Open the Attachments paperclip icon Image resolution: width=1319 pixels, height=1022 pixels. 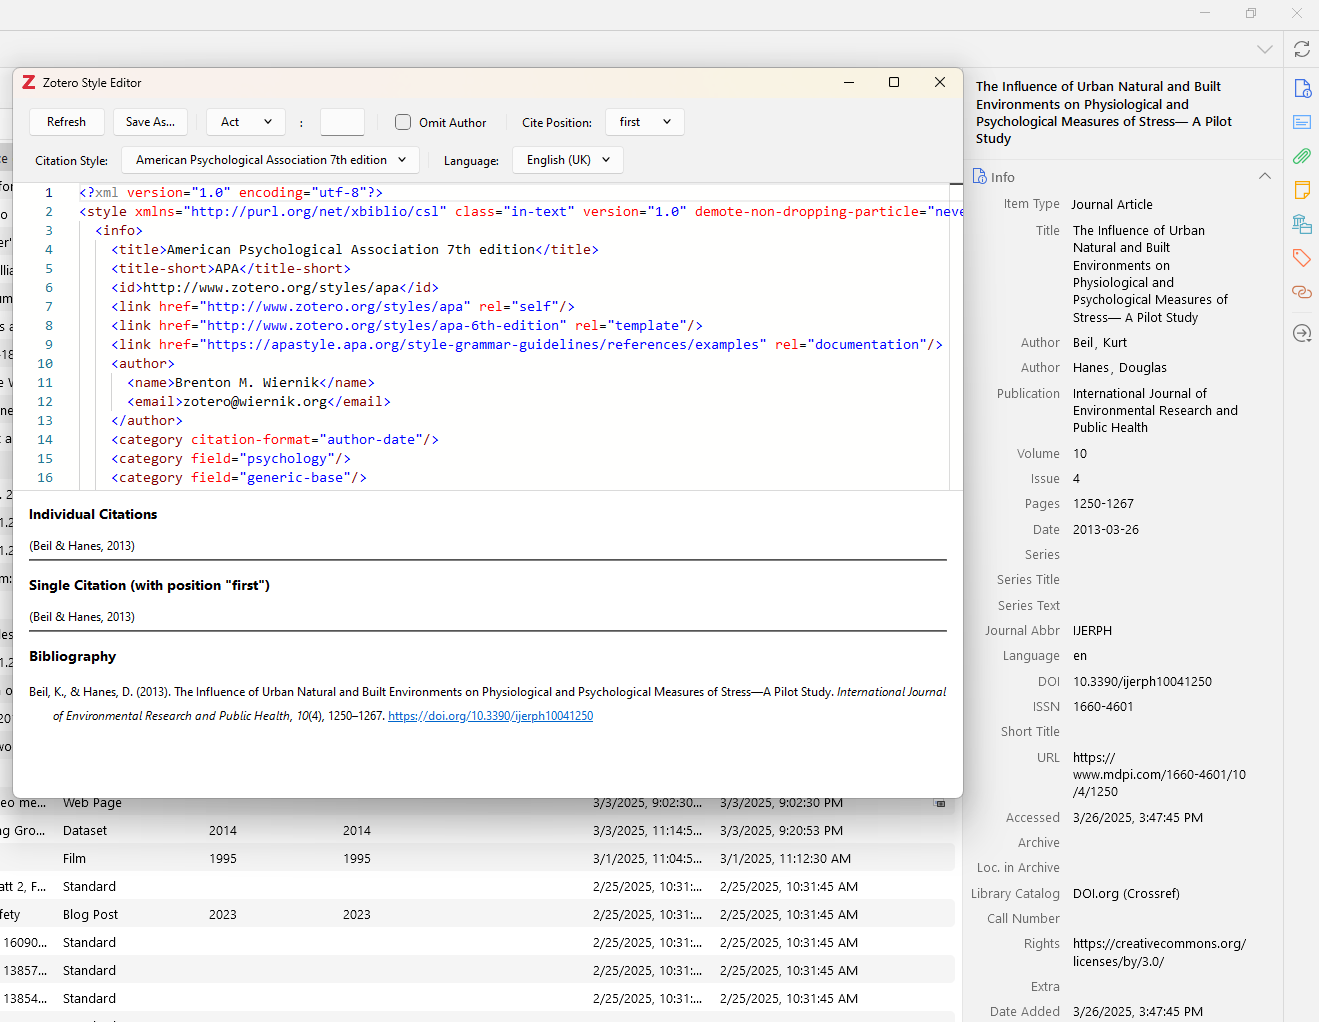(x=1301, y=156)
